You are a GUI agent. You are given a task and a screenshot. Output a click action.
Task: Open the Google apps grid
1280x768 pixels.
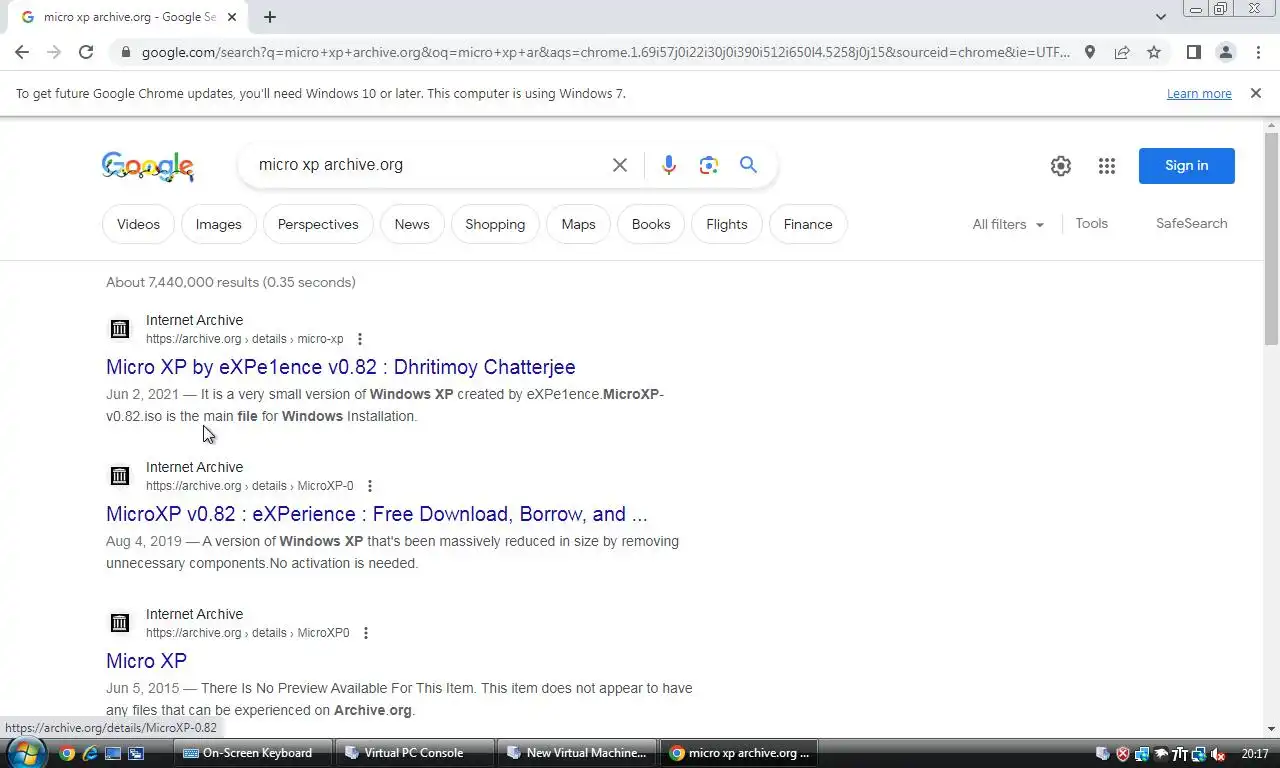[1107, 166]
